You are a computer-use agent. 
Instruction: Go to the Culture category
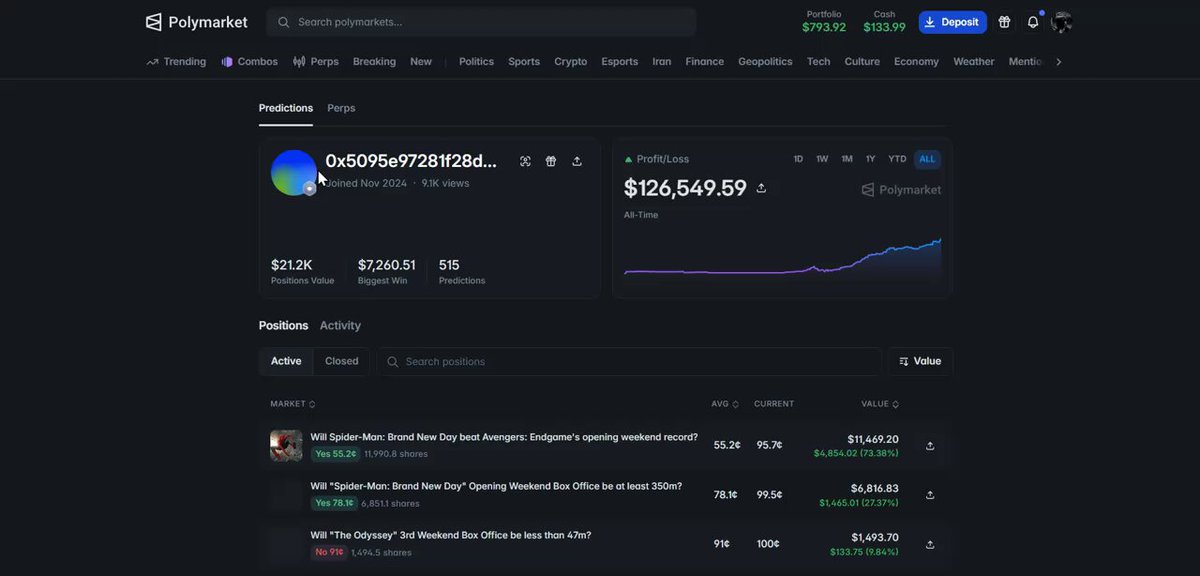click(862, 62)
